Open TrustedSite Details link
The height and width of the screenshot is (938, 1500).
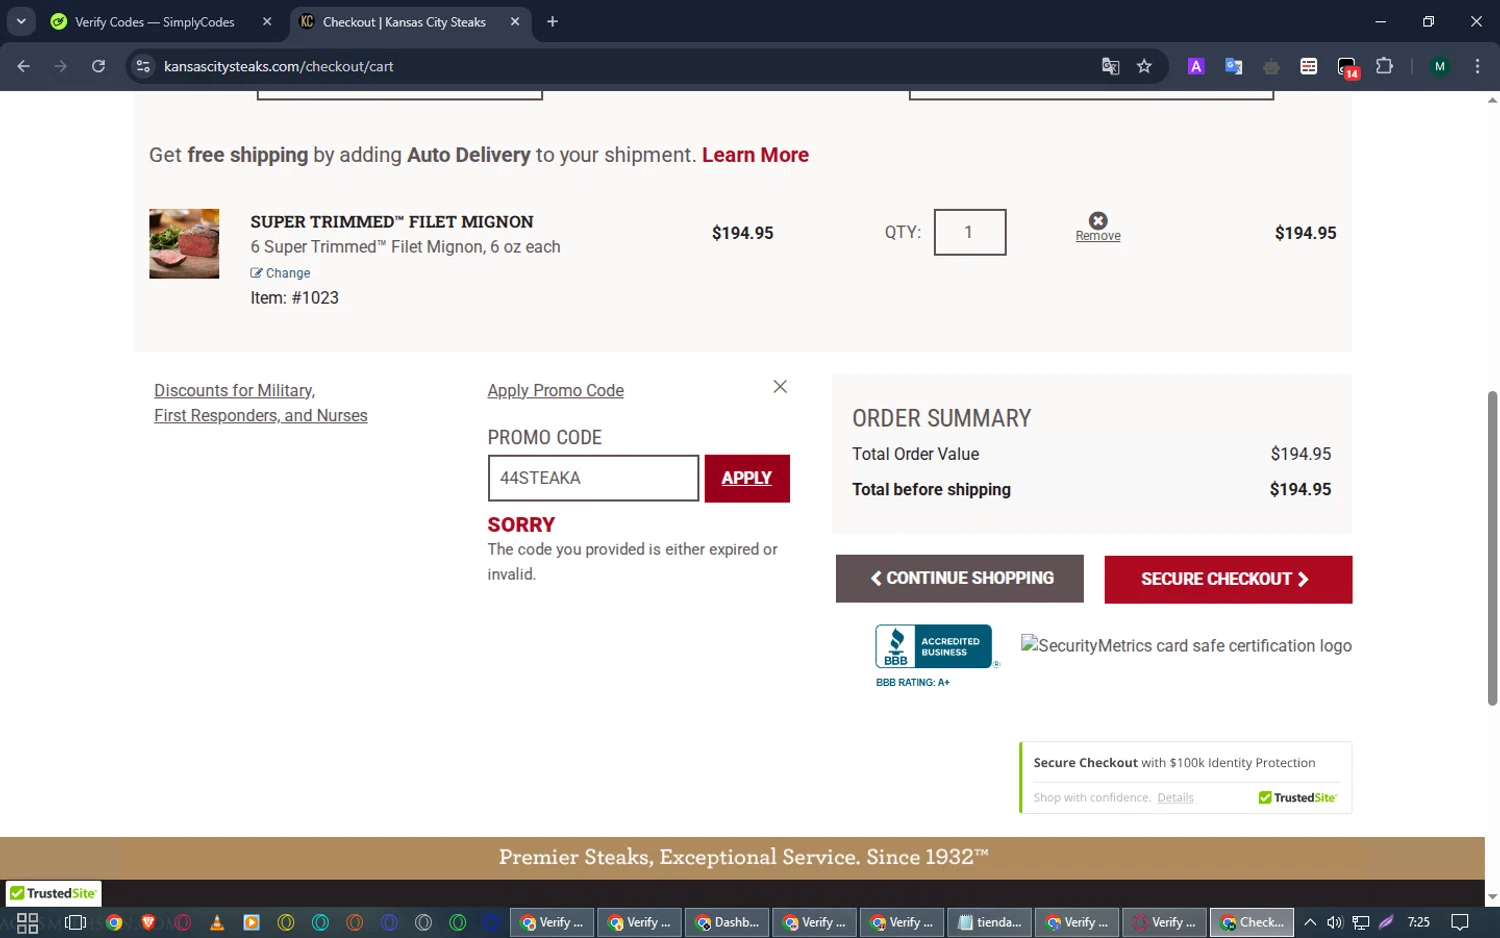1175,798
